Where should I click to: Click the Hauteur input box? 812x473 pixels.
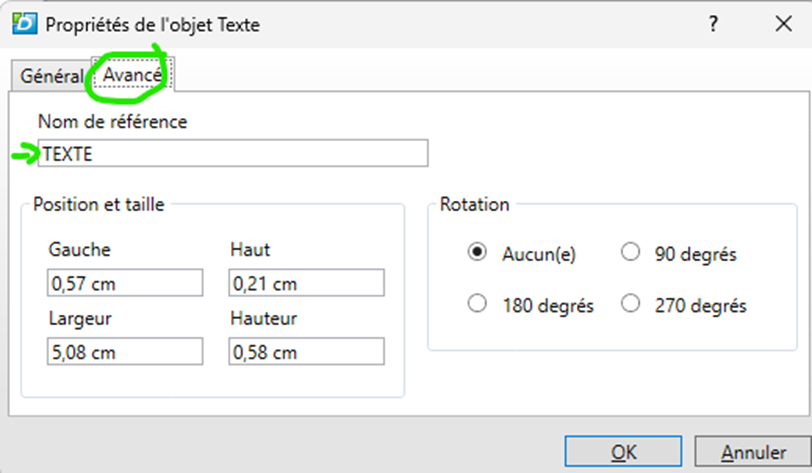(x=307, y=352)
